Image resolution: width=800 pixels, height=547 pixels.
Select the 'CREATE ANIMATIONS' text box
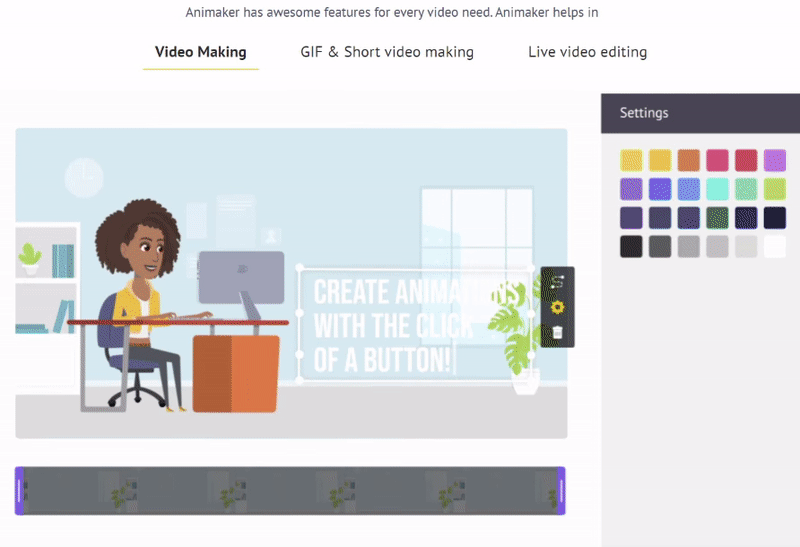[415, 325]
